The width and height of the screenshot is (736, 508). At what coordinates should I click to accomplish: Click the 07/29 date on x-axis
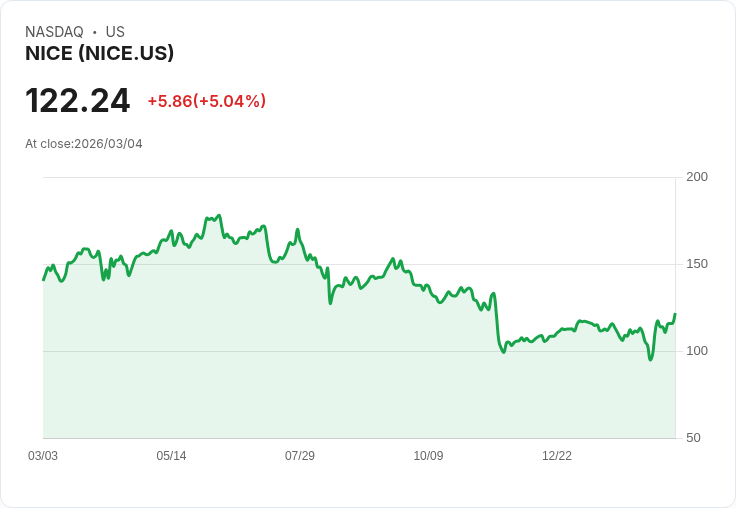click(300, 456)
